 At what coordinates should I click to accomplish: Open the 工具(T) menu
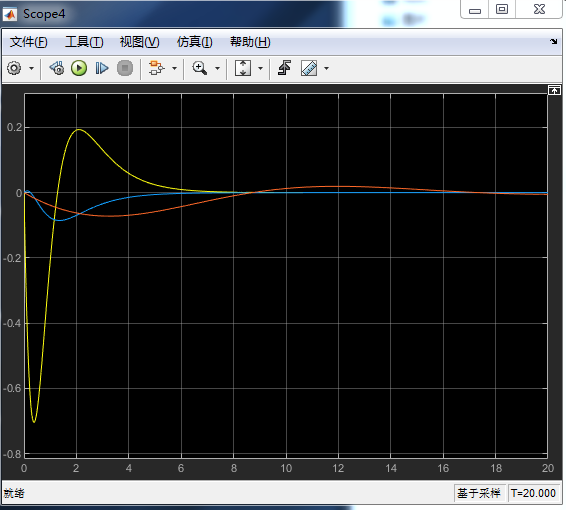[x=84, y=42]
